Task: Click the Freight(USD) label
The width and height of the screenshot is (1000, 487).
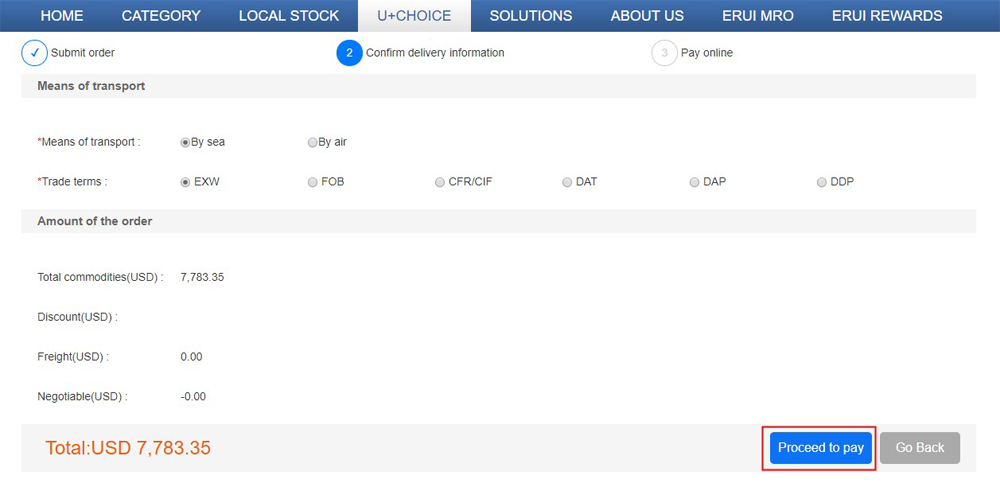Action: [x=73, y=357]
